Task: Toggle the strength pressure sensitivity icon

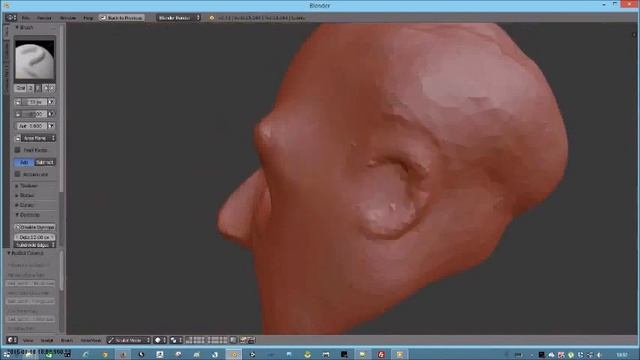Action: pyautogui.click(x=51, y=114)
